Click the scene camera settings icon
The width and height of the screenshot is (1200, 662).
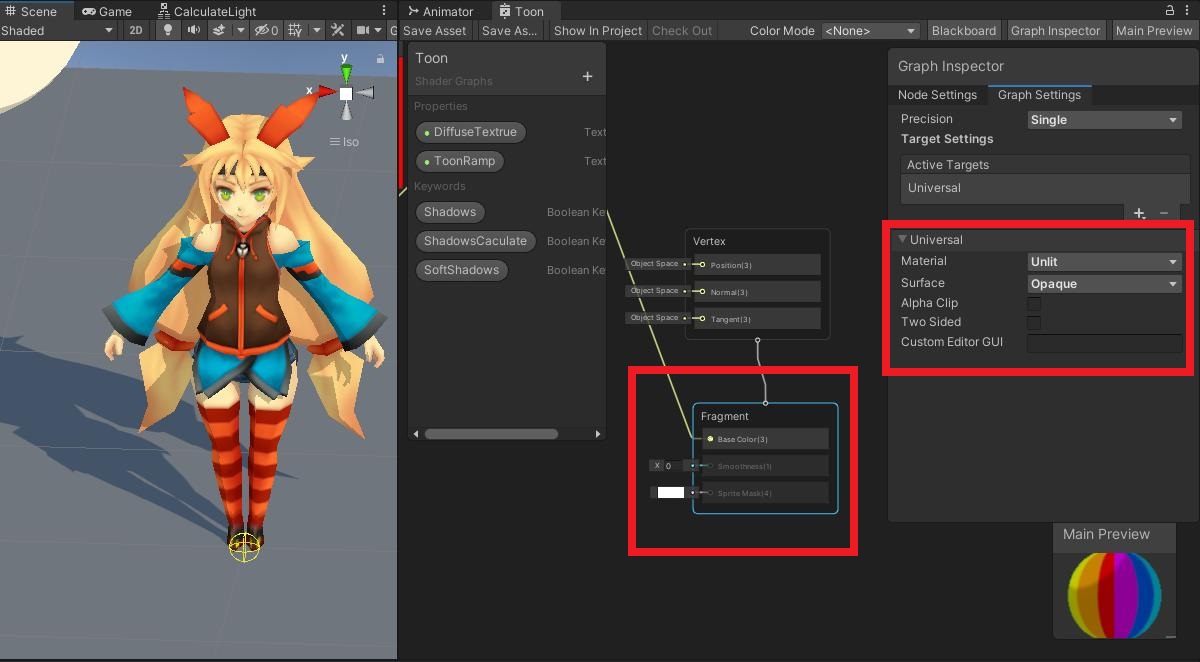click(362, 30)
